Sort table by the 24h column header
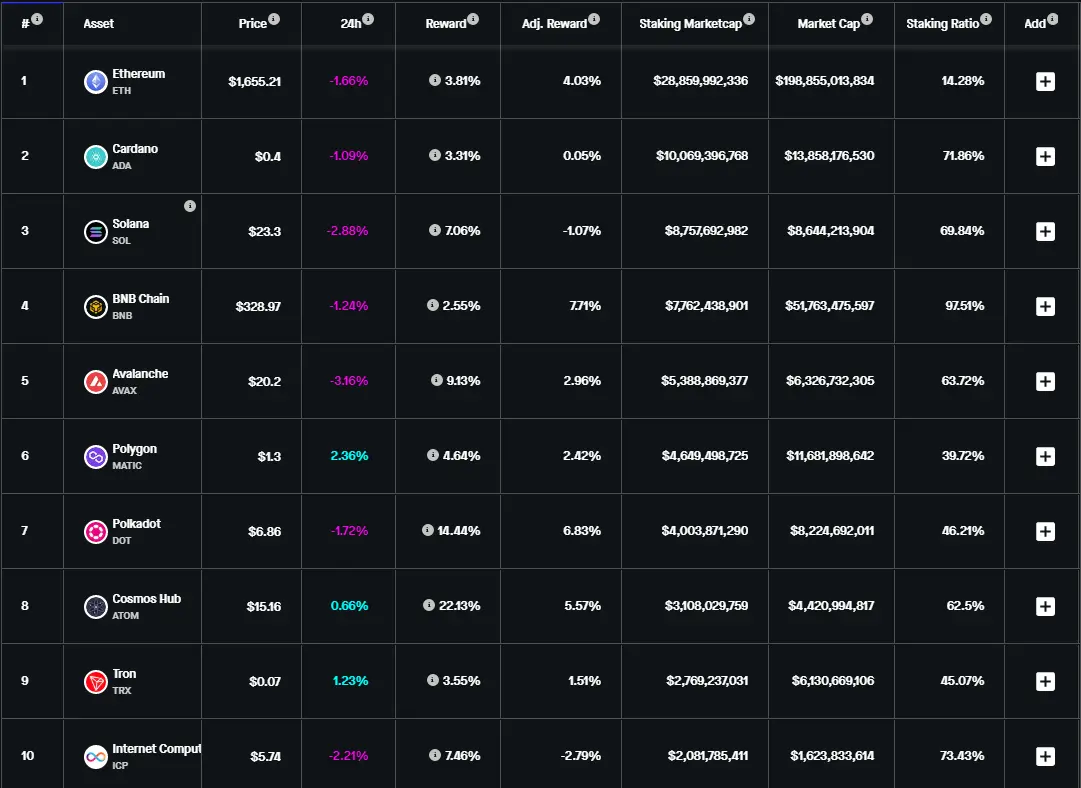This screenshot has width=1081, height=788. click(x=350, y=23)
